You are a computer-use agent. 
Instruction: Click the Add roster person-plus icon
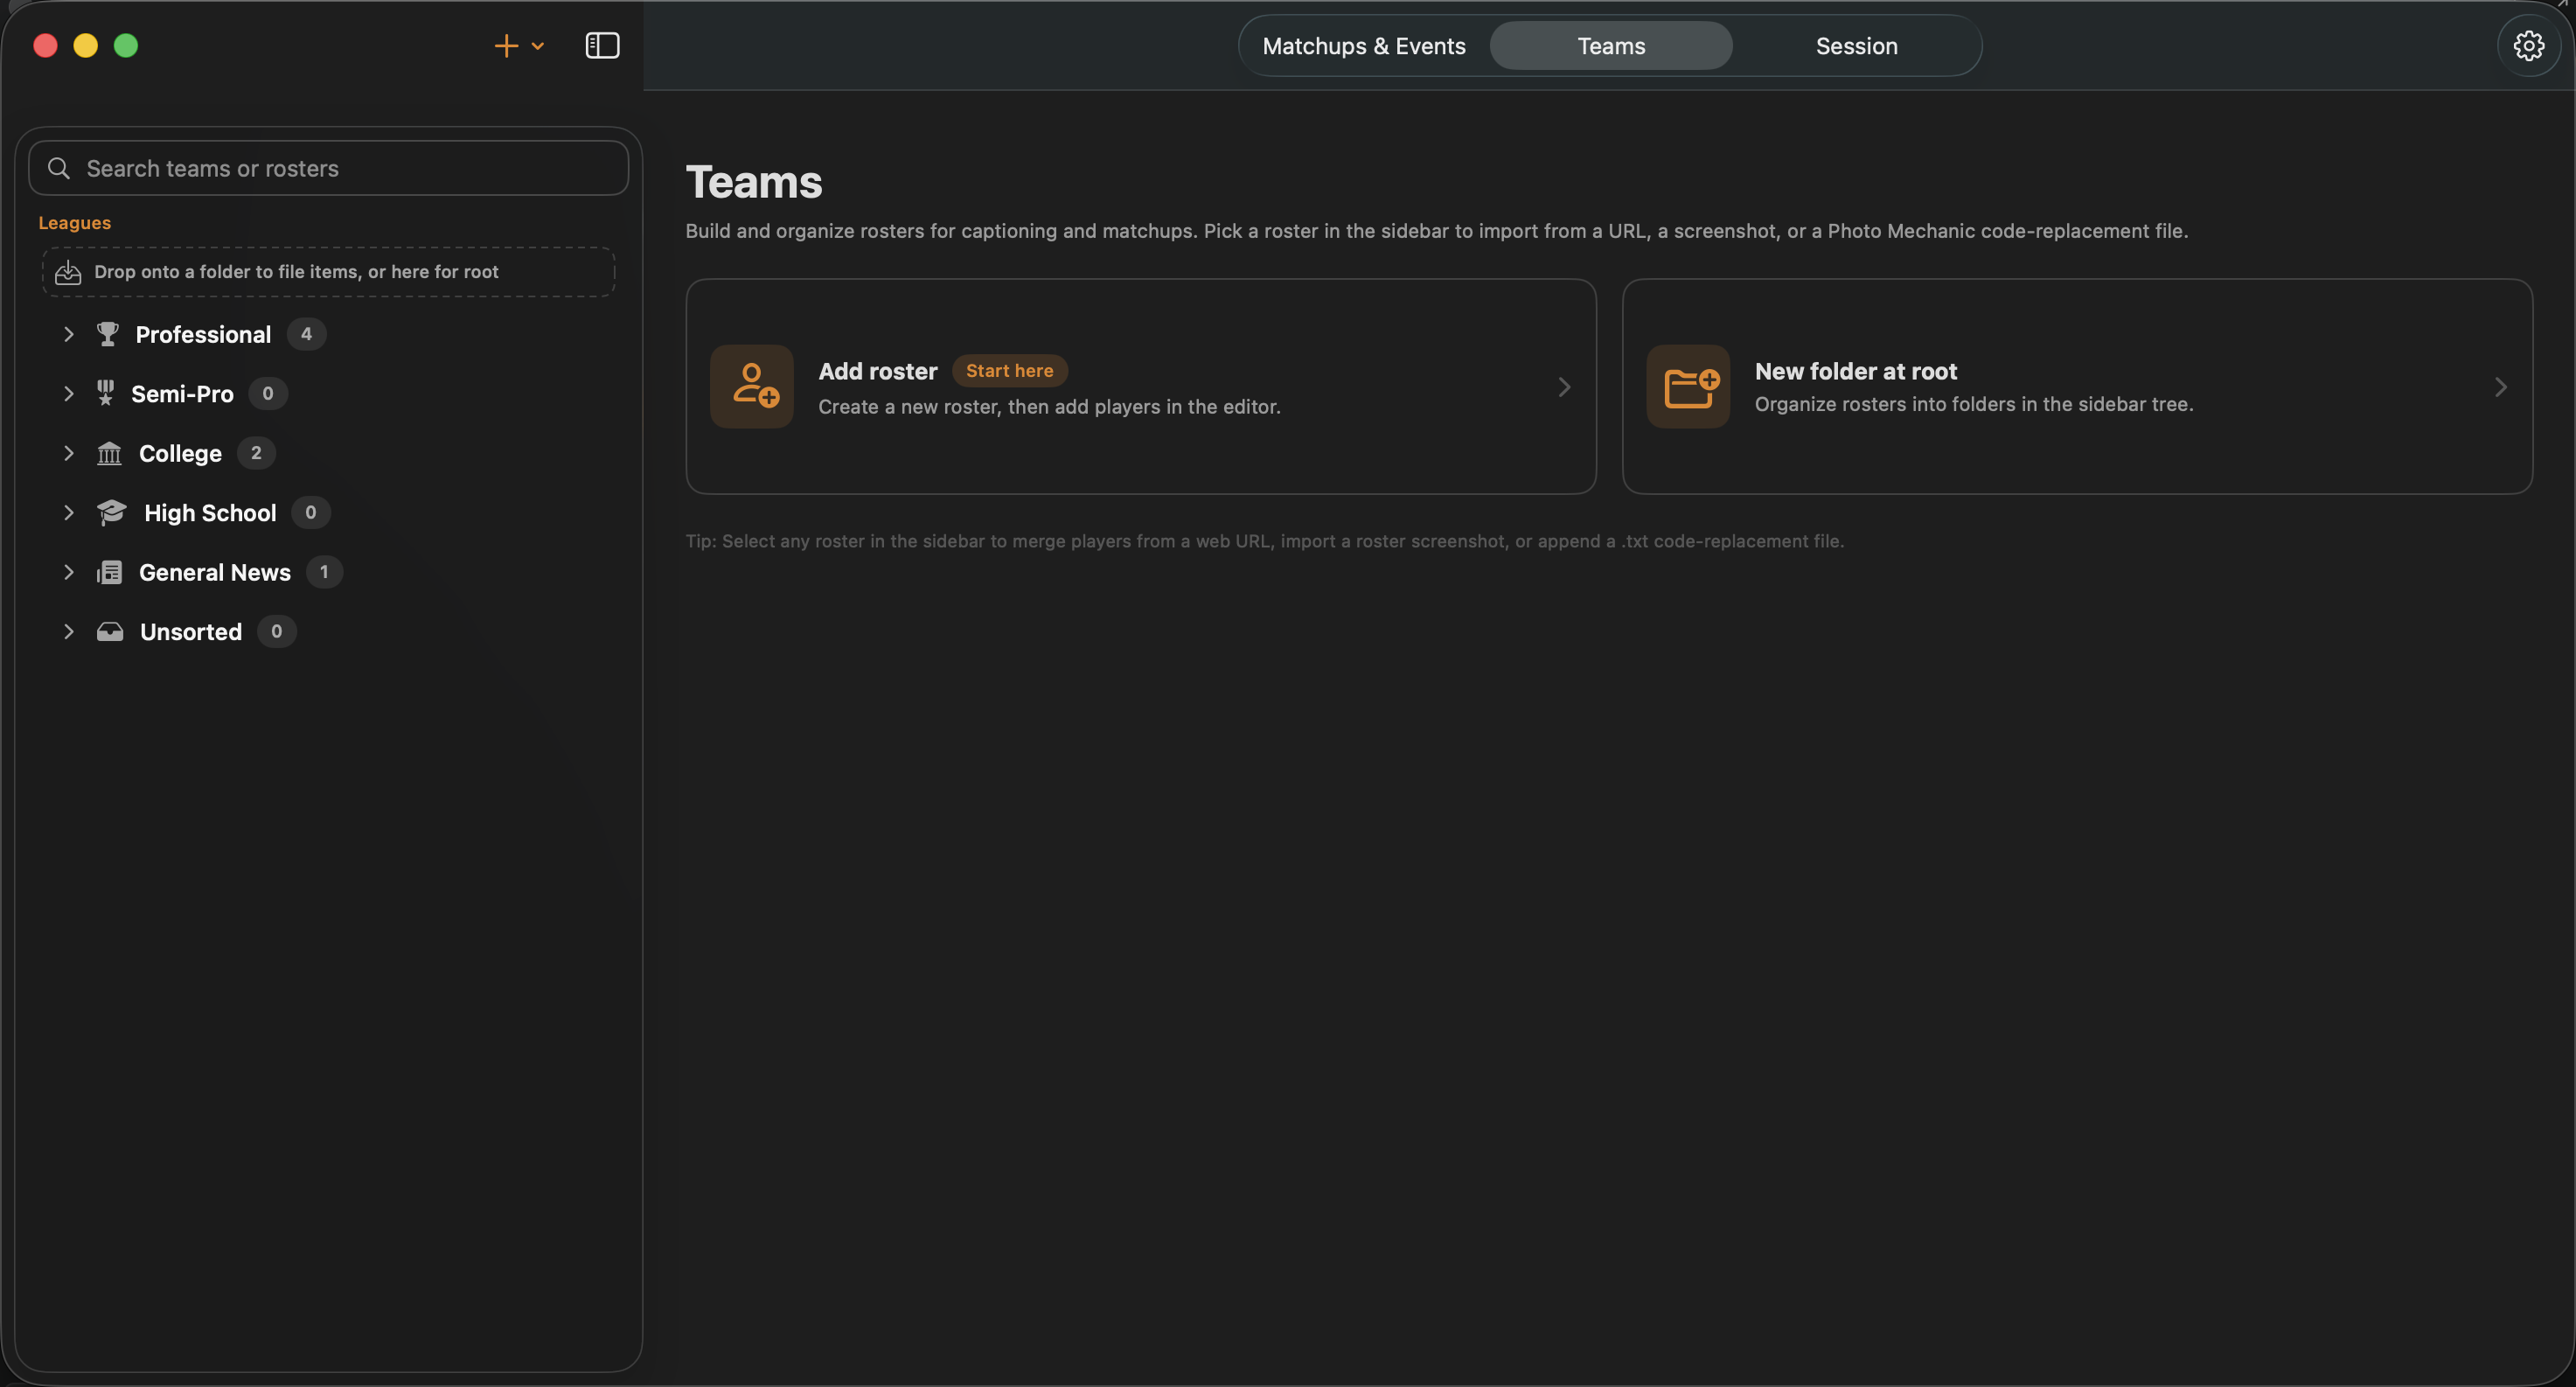pos(752,386)
